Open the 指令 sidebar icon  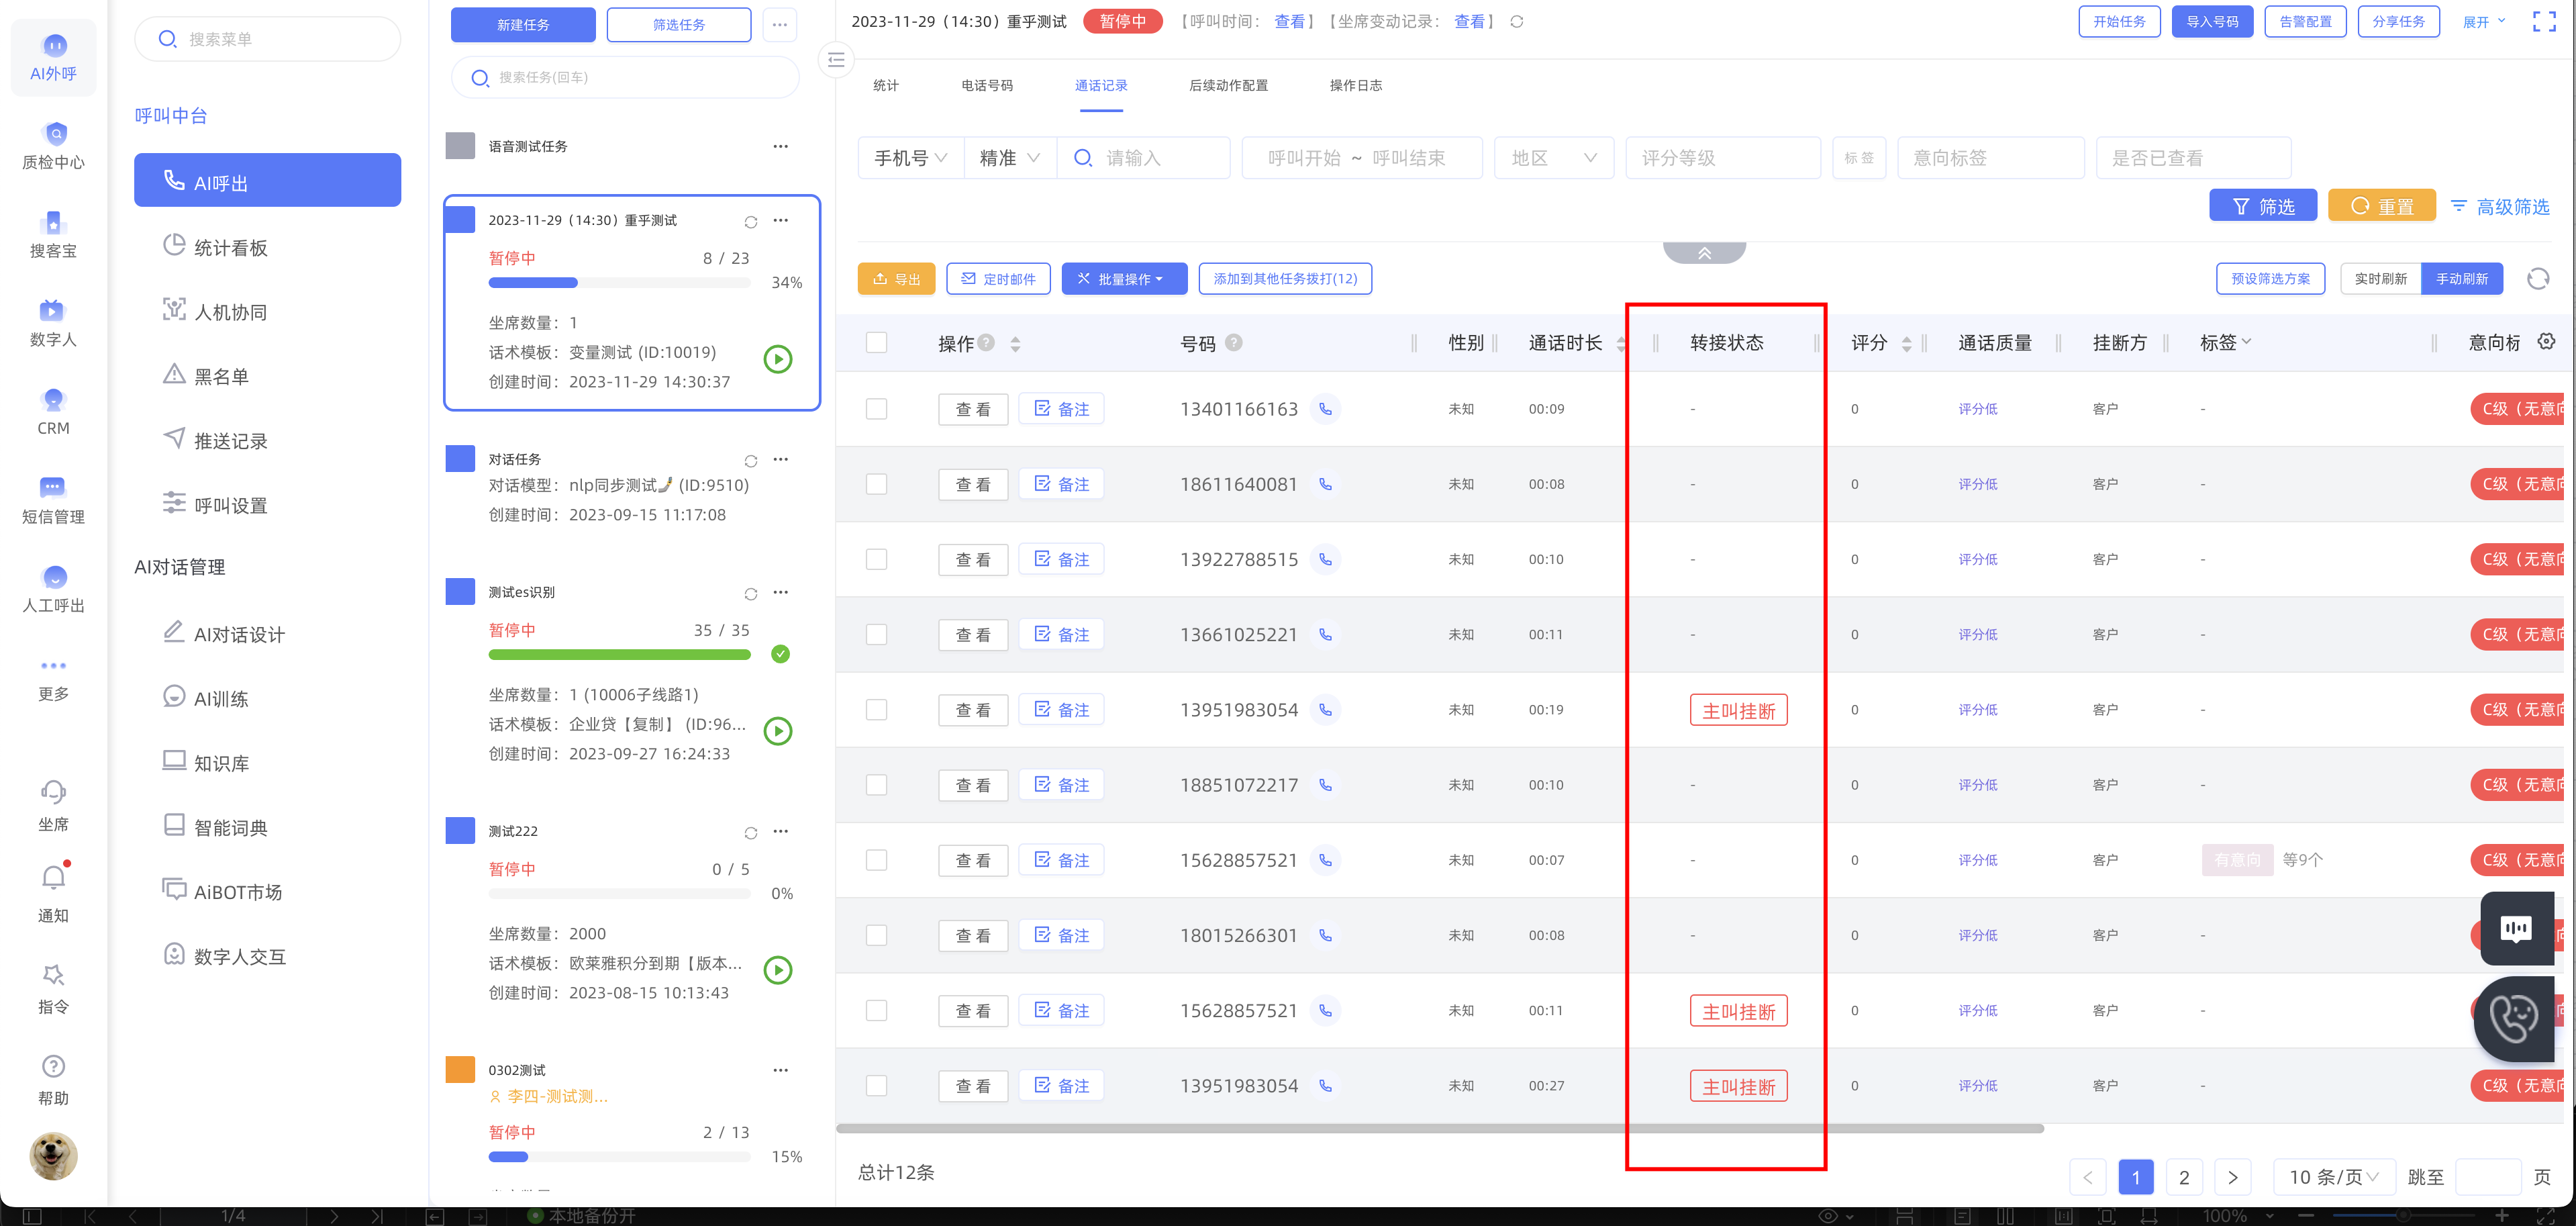(54, 975)
